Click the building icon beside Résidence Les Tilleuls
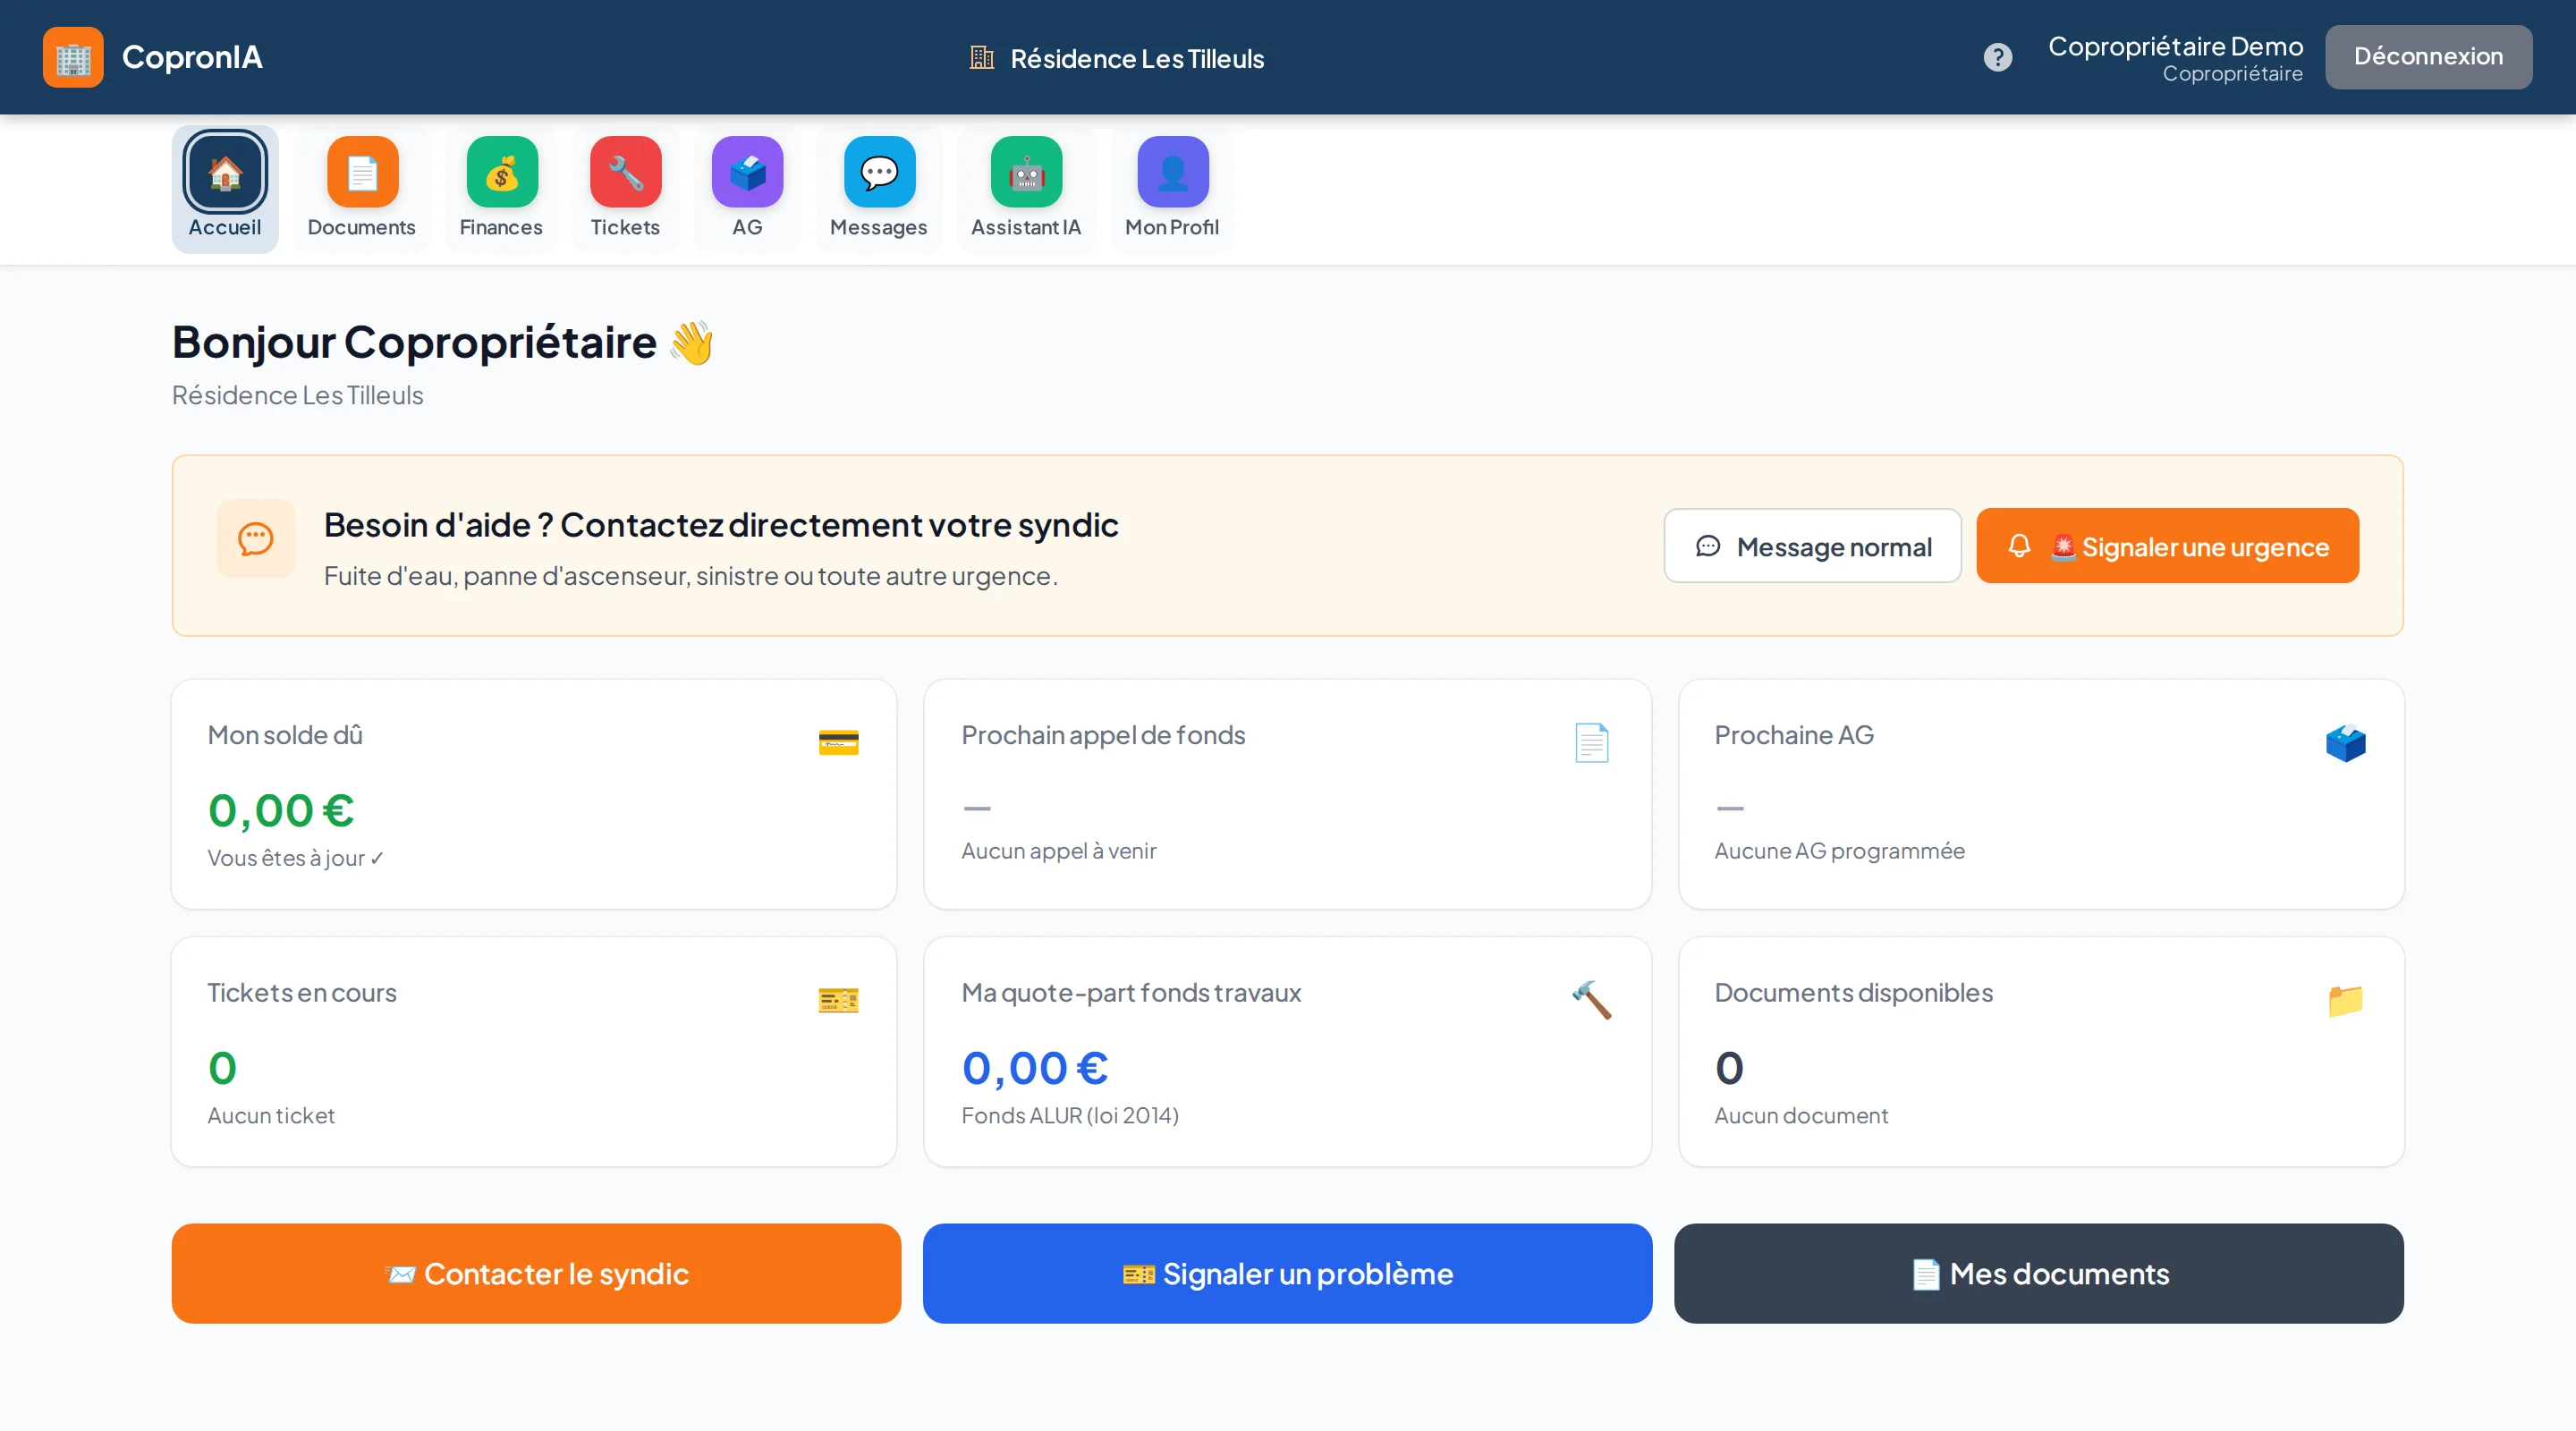This screenshot has width=2576, height=1431. tap(982, 58)
